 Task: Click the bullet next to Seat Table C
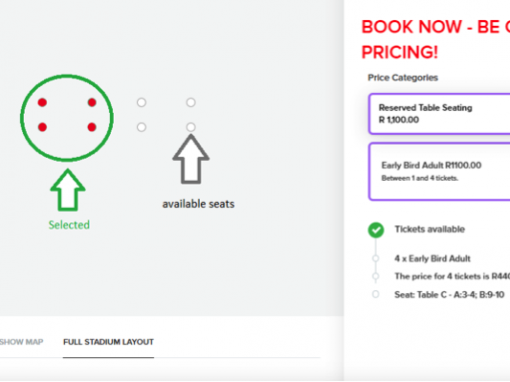coord(376,294)
